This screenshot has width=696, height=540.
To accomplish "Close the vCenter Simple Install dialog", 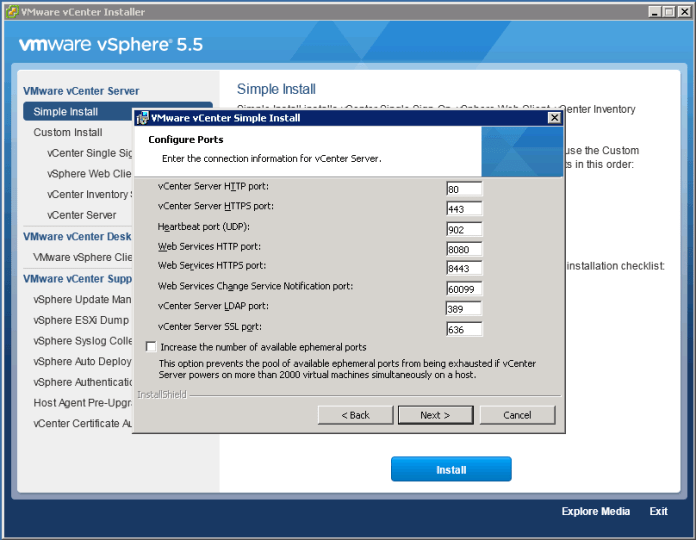I will click(553, 118).
